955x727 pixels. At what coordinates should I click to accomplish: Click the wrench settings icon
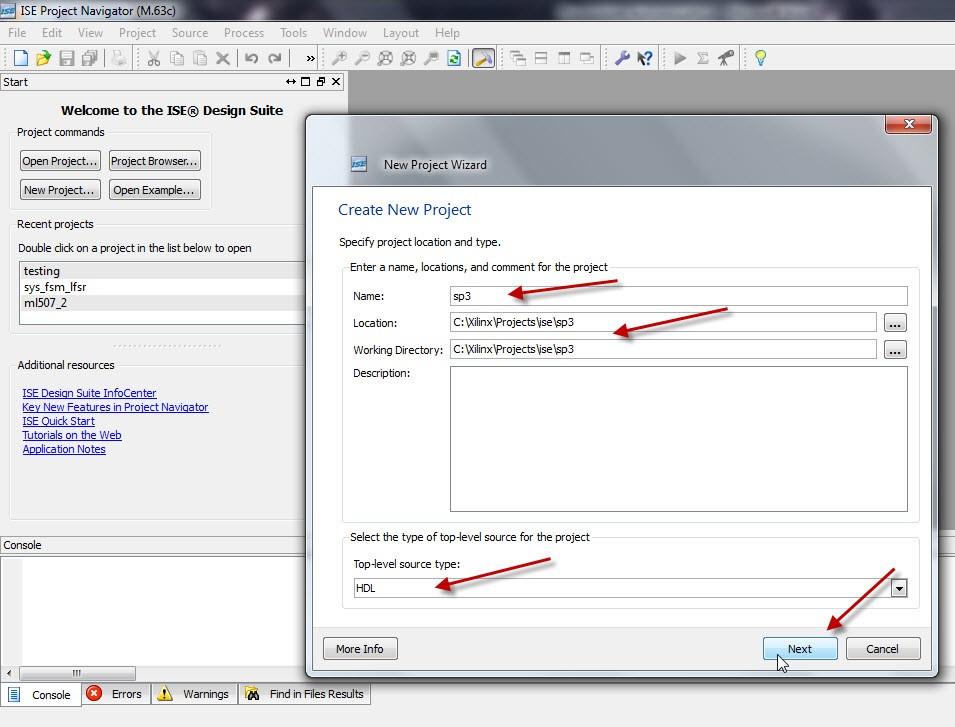(x=622, y=58)
